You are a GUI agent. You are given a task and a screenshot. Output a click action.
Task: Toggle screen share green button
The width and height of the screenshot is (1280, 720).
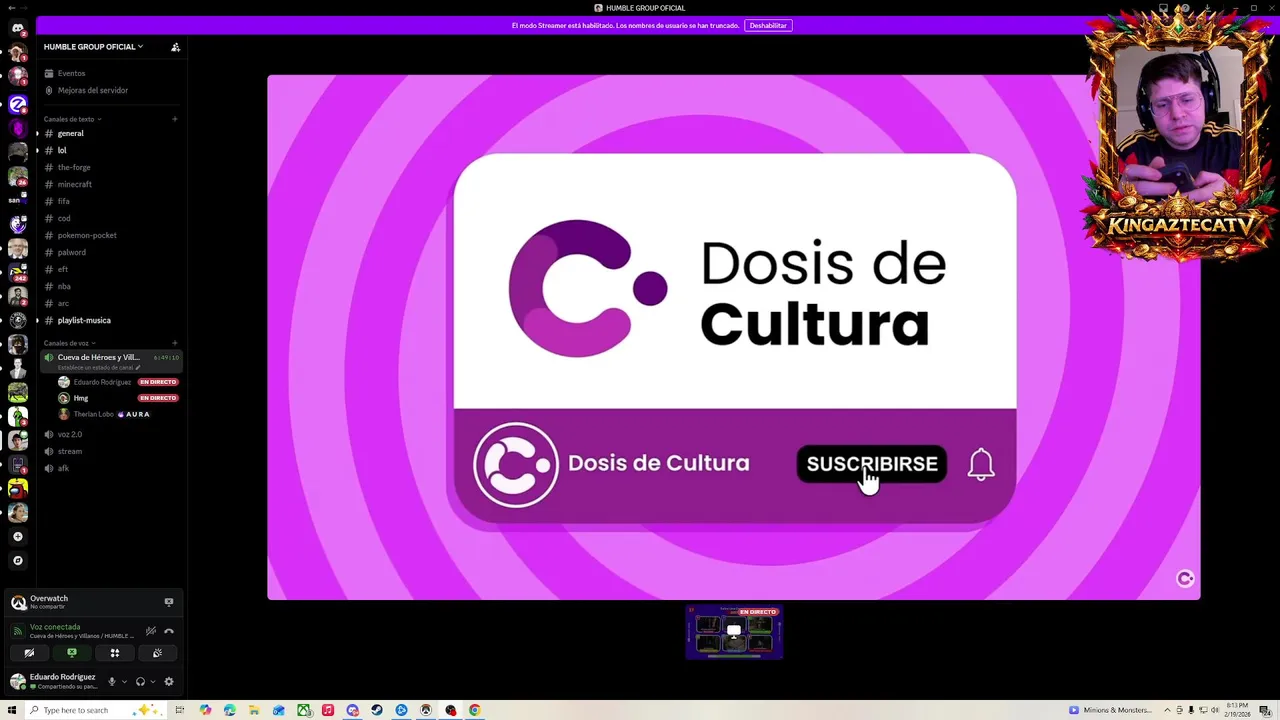pos(72,653)
